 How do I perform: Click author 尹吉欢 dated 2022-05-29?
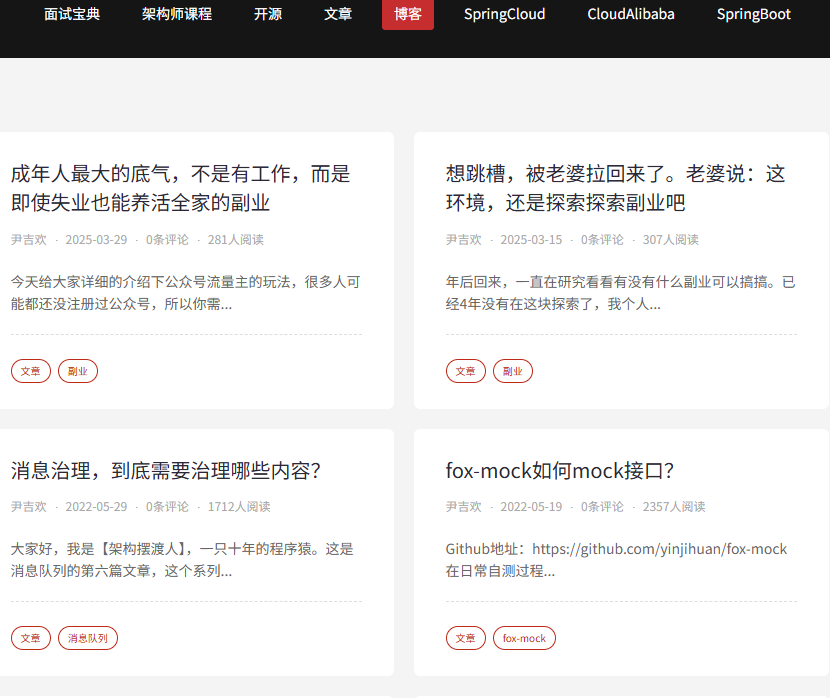coord(29,506)
